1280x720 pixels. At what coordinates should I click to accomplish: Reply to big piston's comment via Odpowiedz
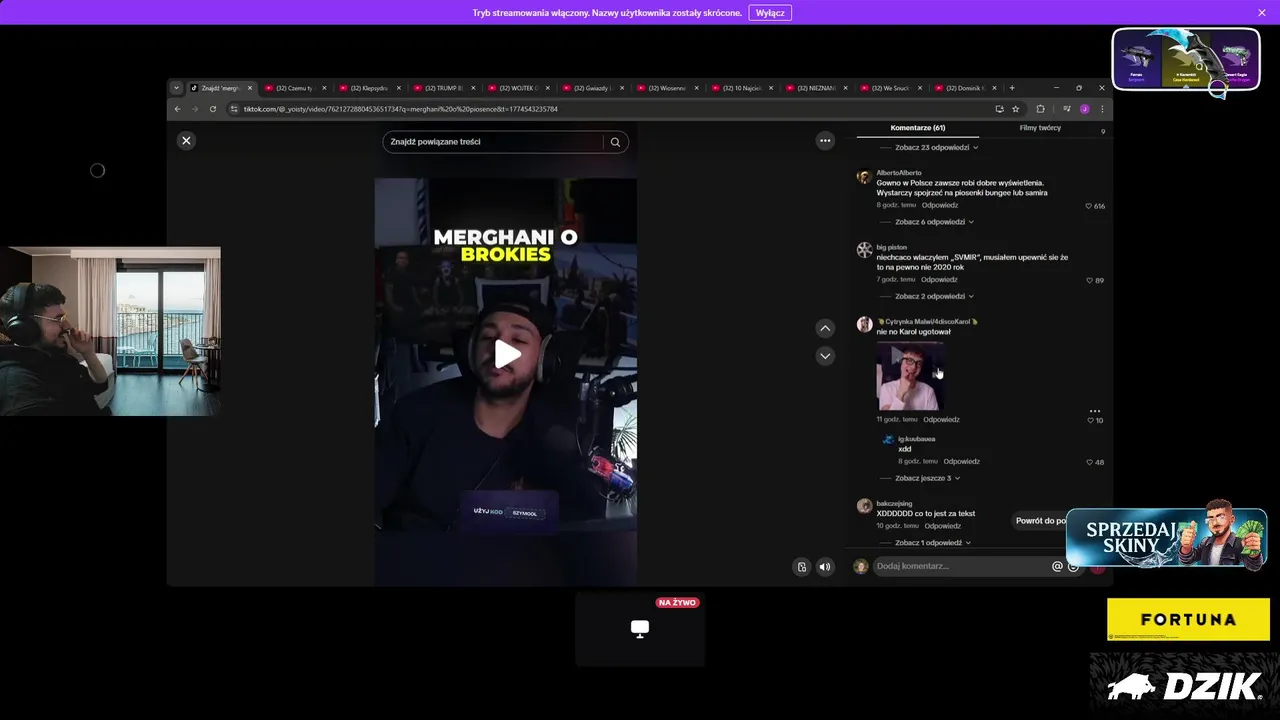939,280
